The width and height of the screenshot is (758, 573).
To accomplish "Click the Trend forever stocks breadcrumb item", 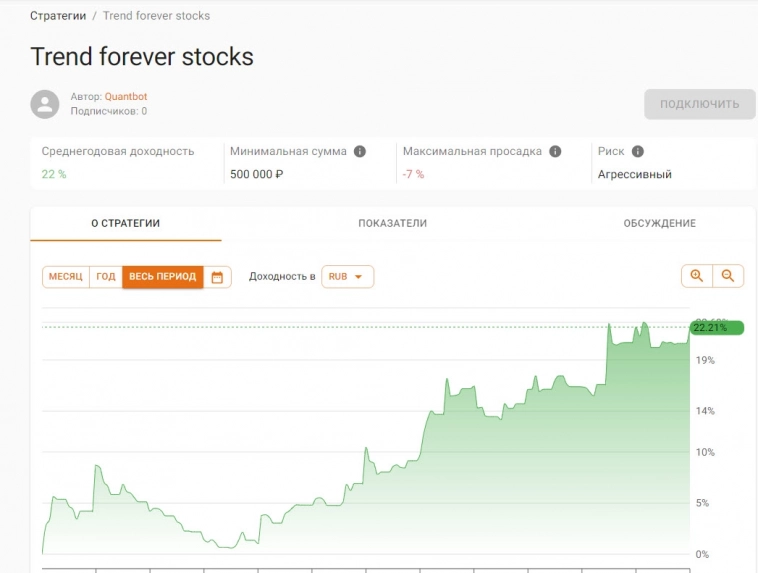I will (156, 16).
